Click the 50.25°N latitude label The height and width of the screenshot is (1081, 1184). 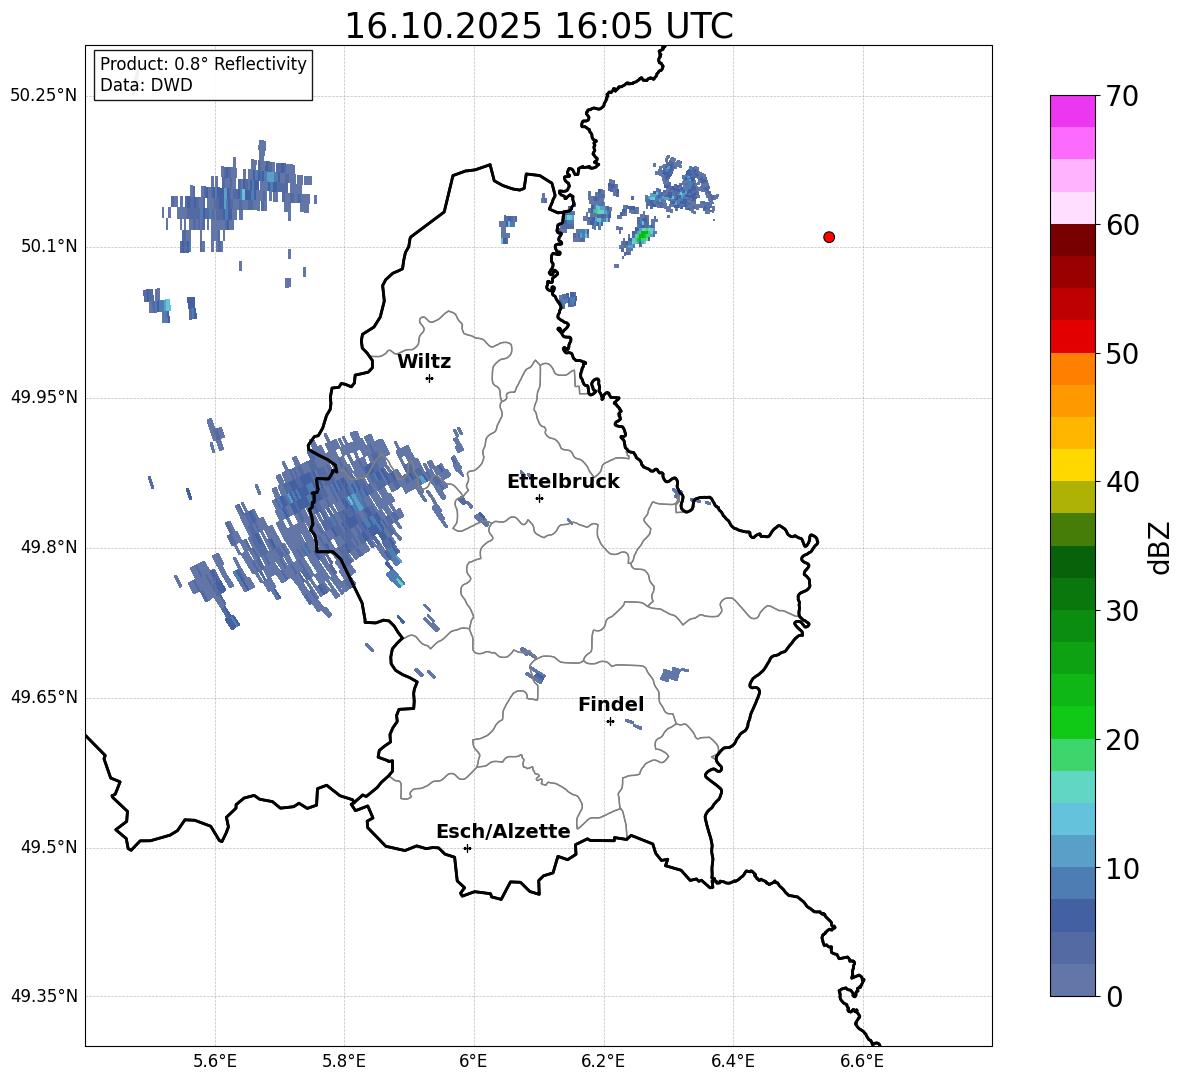tap(44, 96)
